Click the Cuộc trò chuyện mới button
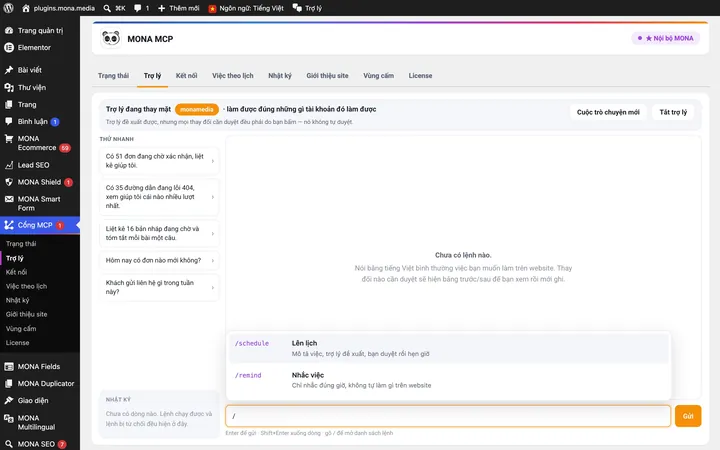The image size is (720, 450). (608, 112)
